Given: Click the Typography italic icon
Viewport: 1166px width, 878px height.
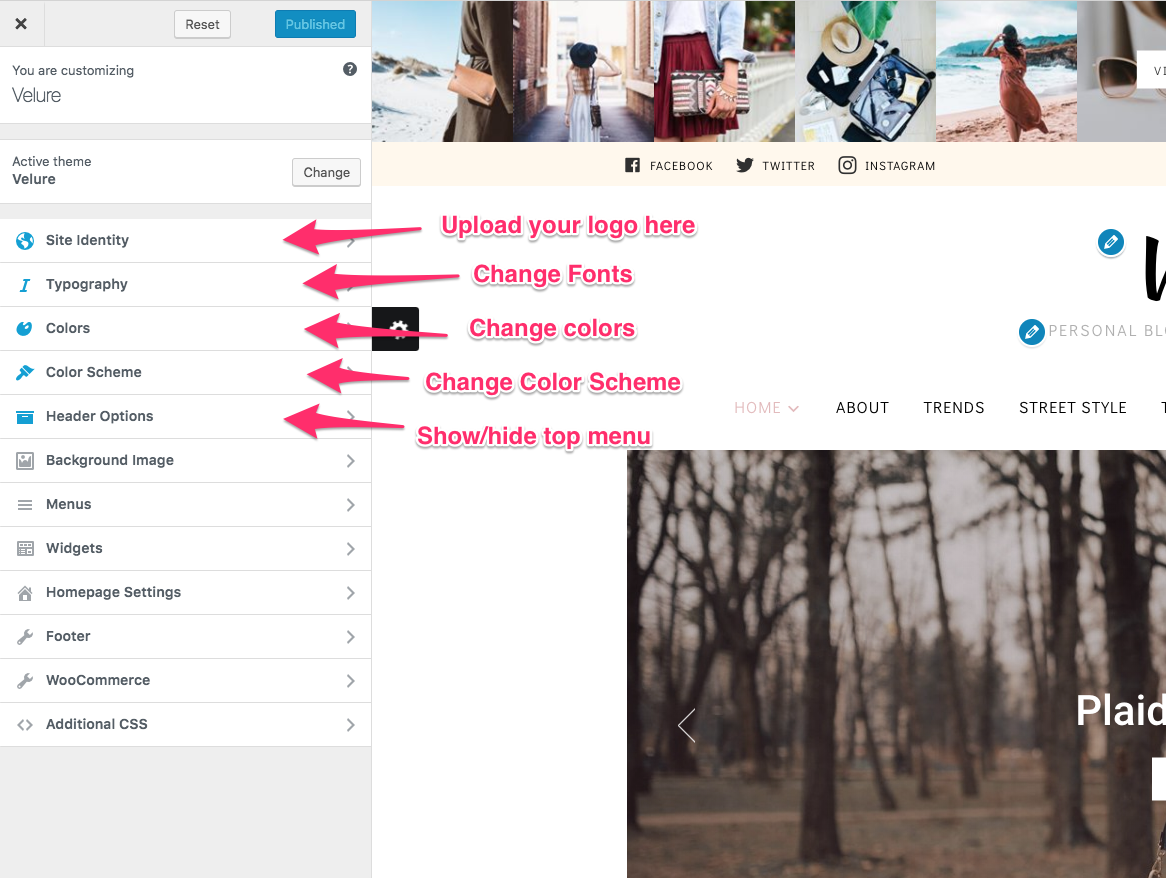Looking at the screenshot, I should click(25, 285).
